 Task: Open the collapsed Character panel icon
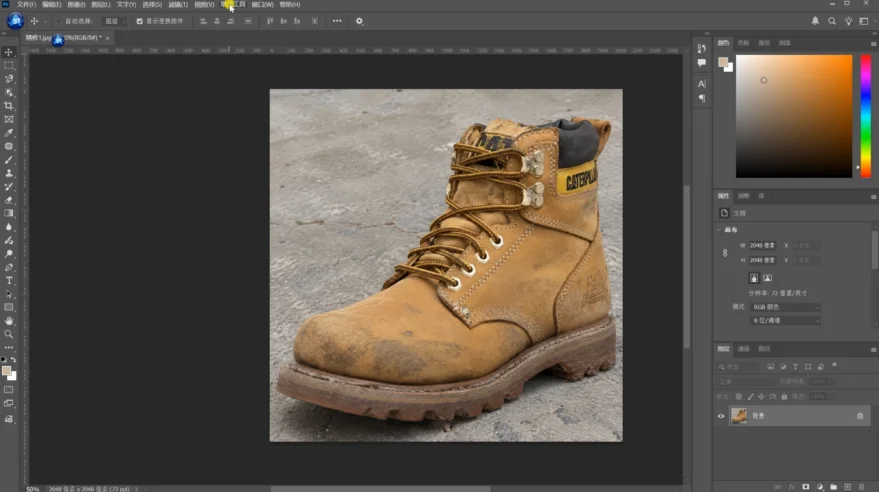pyautogui.click(x=702, y=84)
